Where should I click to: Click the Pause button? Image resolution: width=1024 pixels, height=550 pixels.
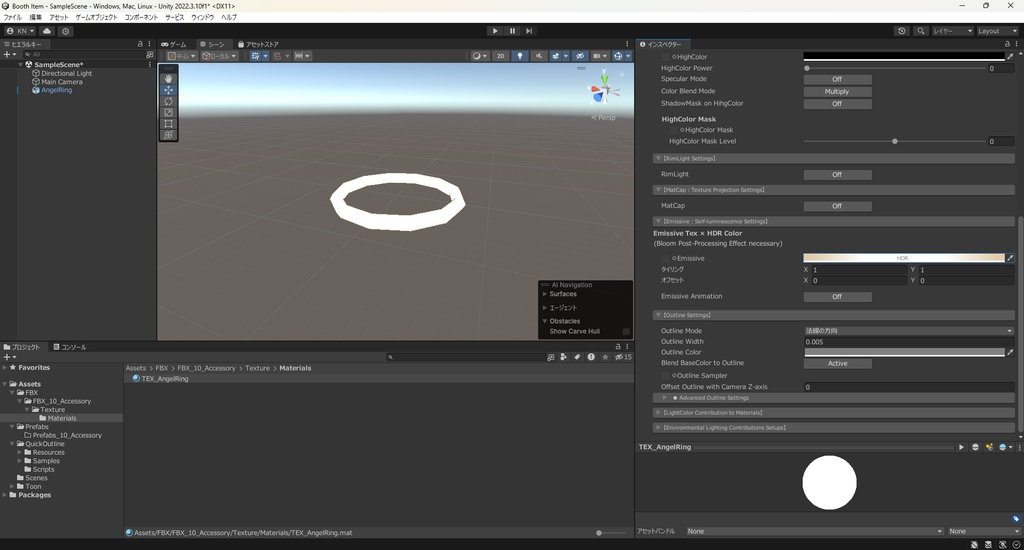coord(512,31)
